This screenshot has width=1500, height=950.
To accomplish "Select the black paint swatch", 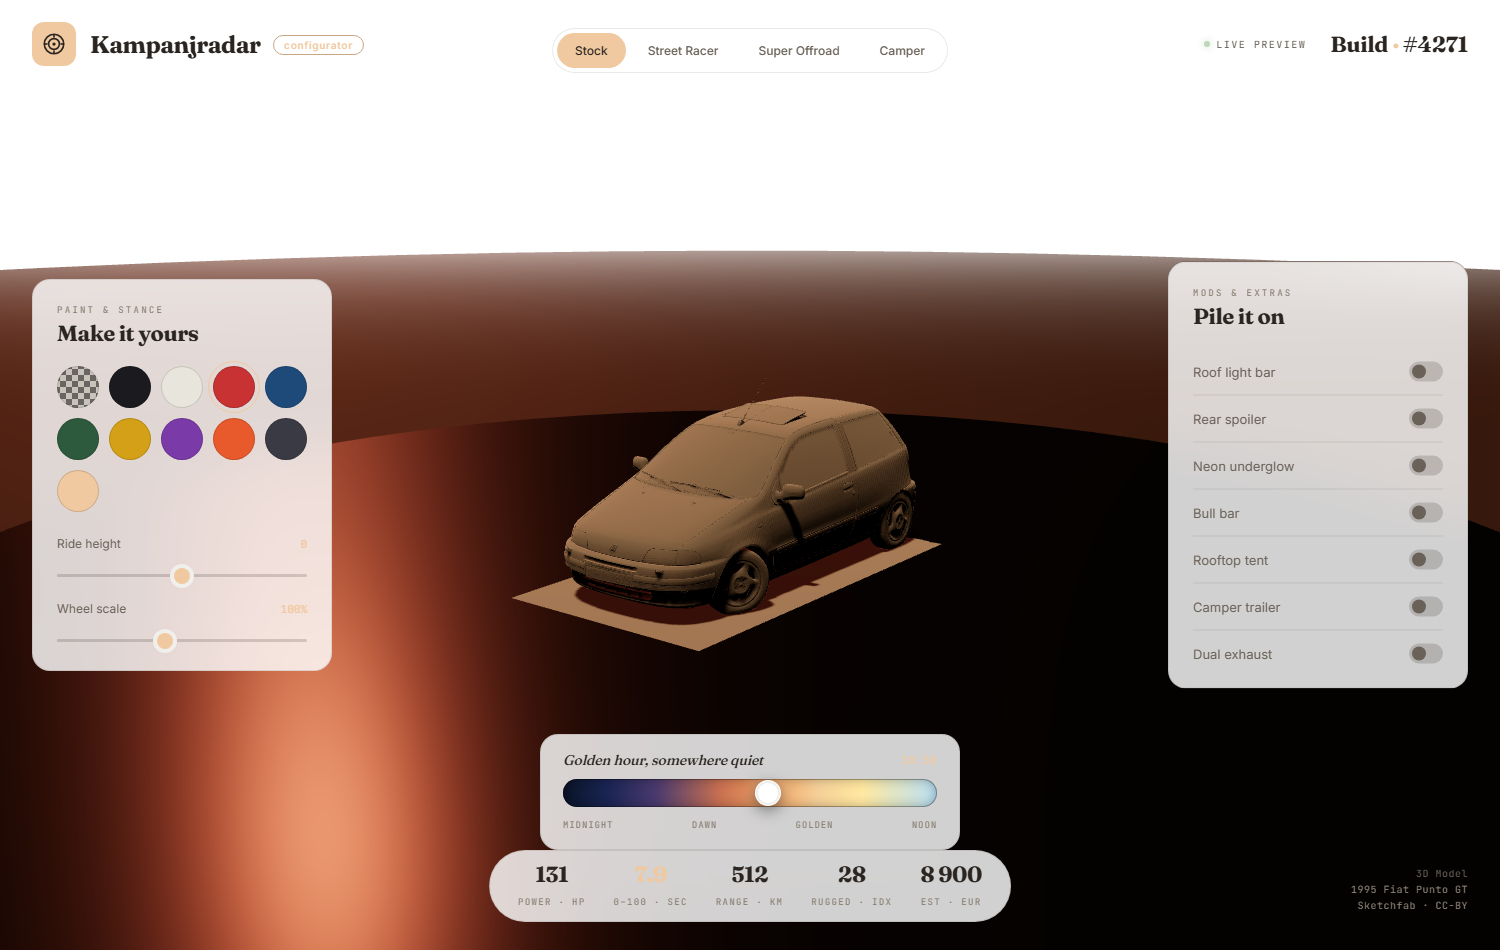I will [x=130, y=387].
